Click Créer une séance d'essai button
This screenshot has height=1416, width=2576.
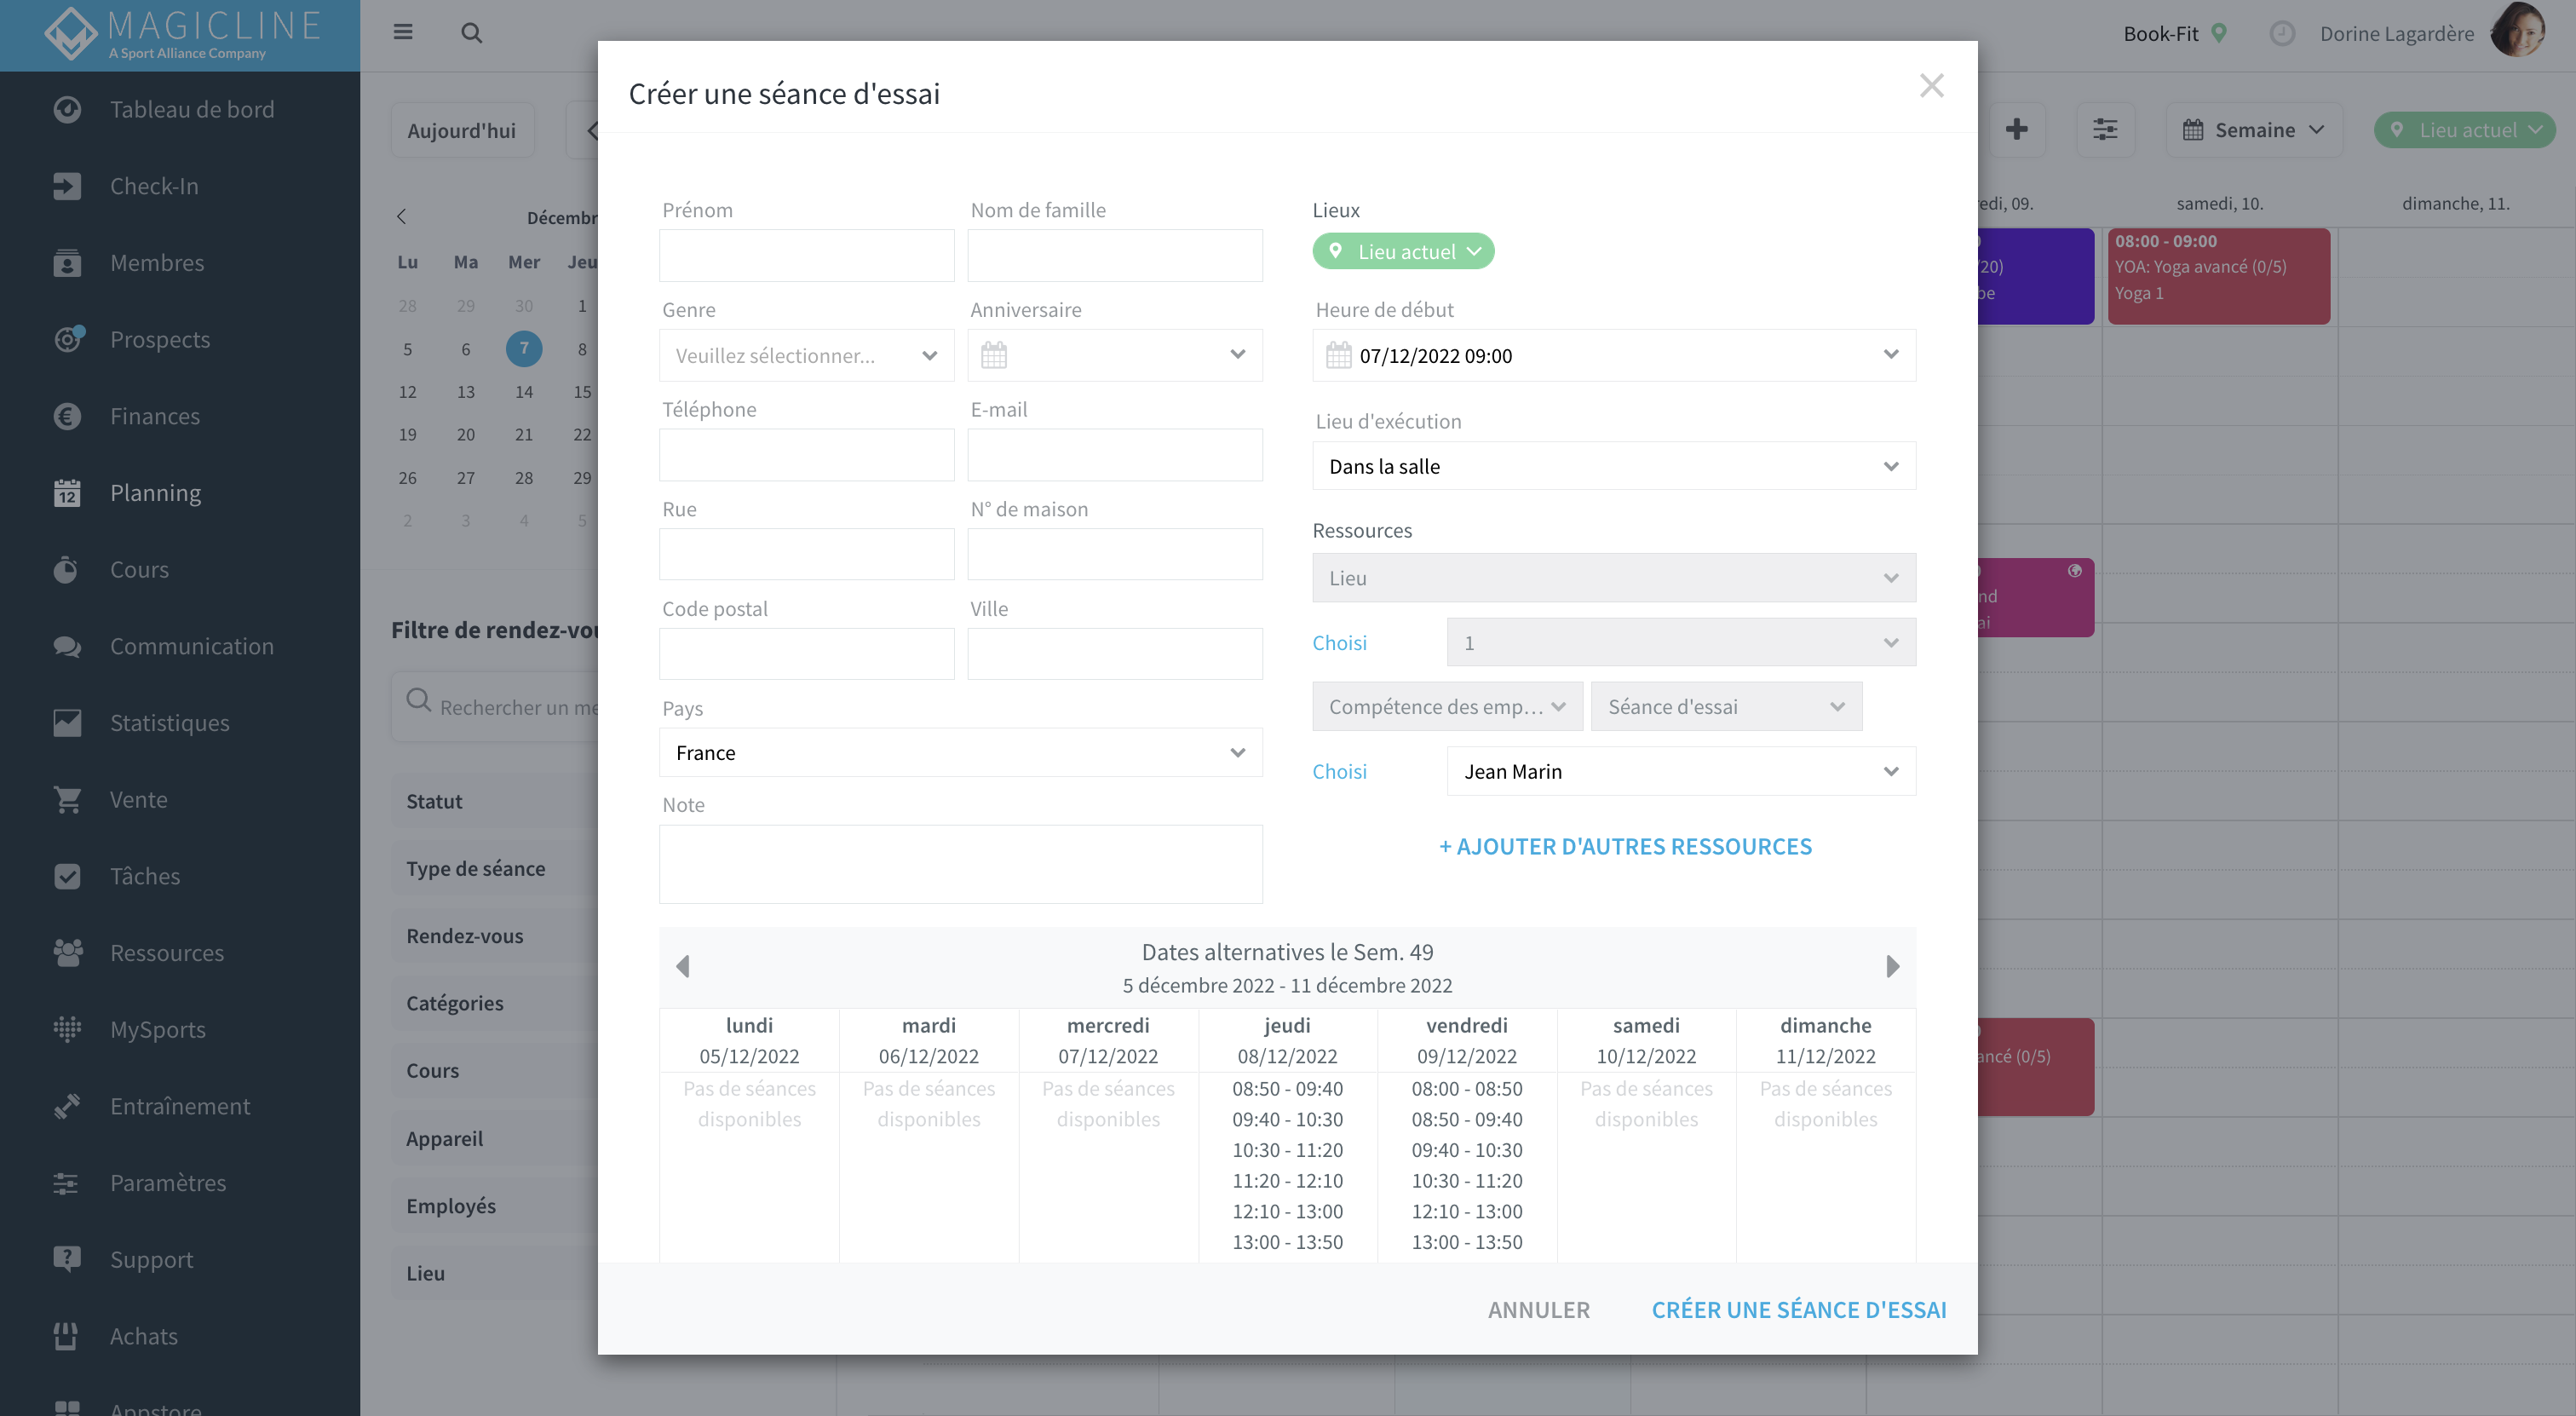(x=1798, y=1309)
